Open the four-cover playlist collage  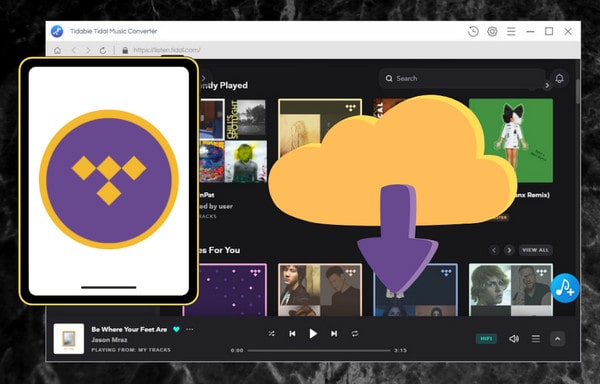(x=233, y=140)
